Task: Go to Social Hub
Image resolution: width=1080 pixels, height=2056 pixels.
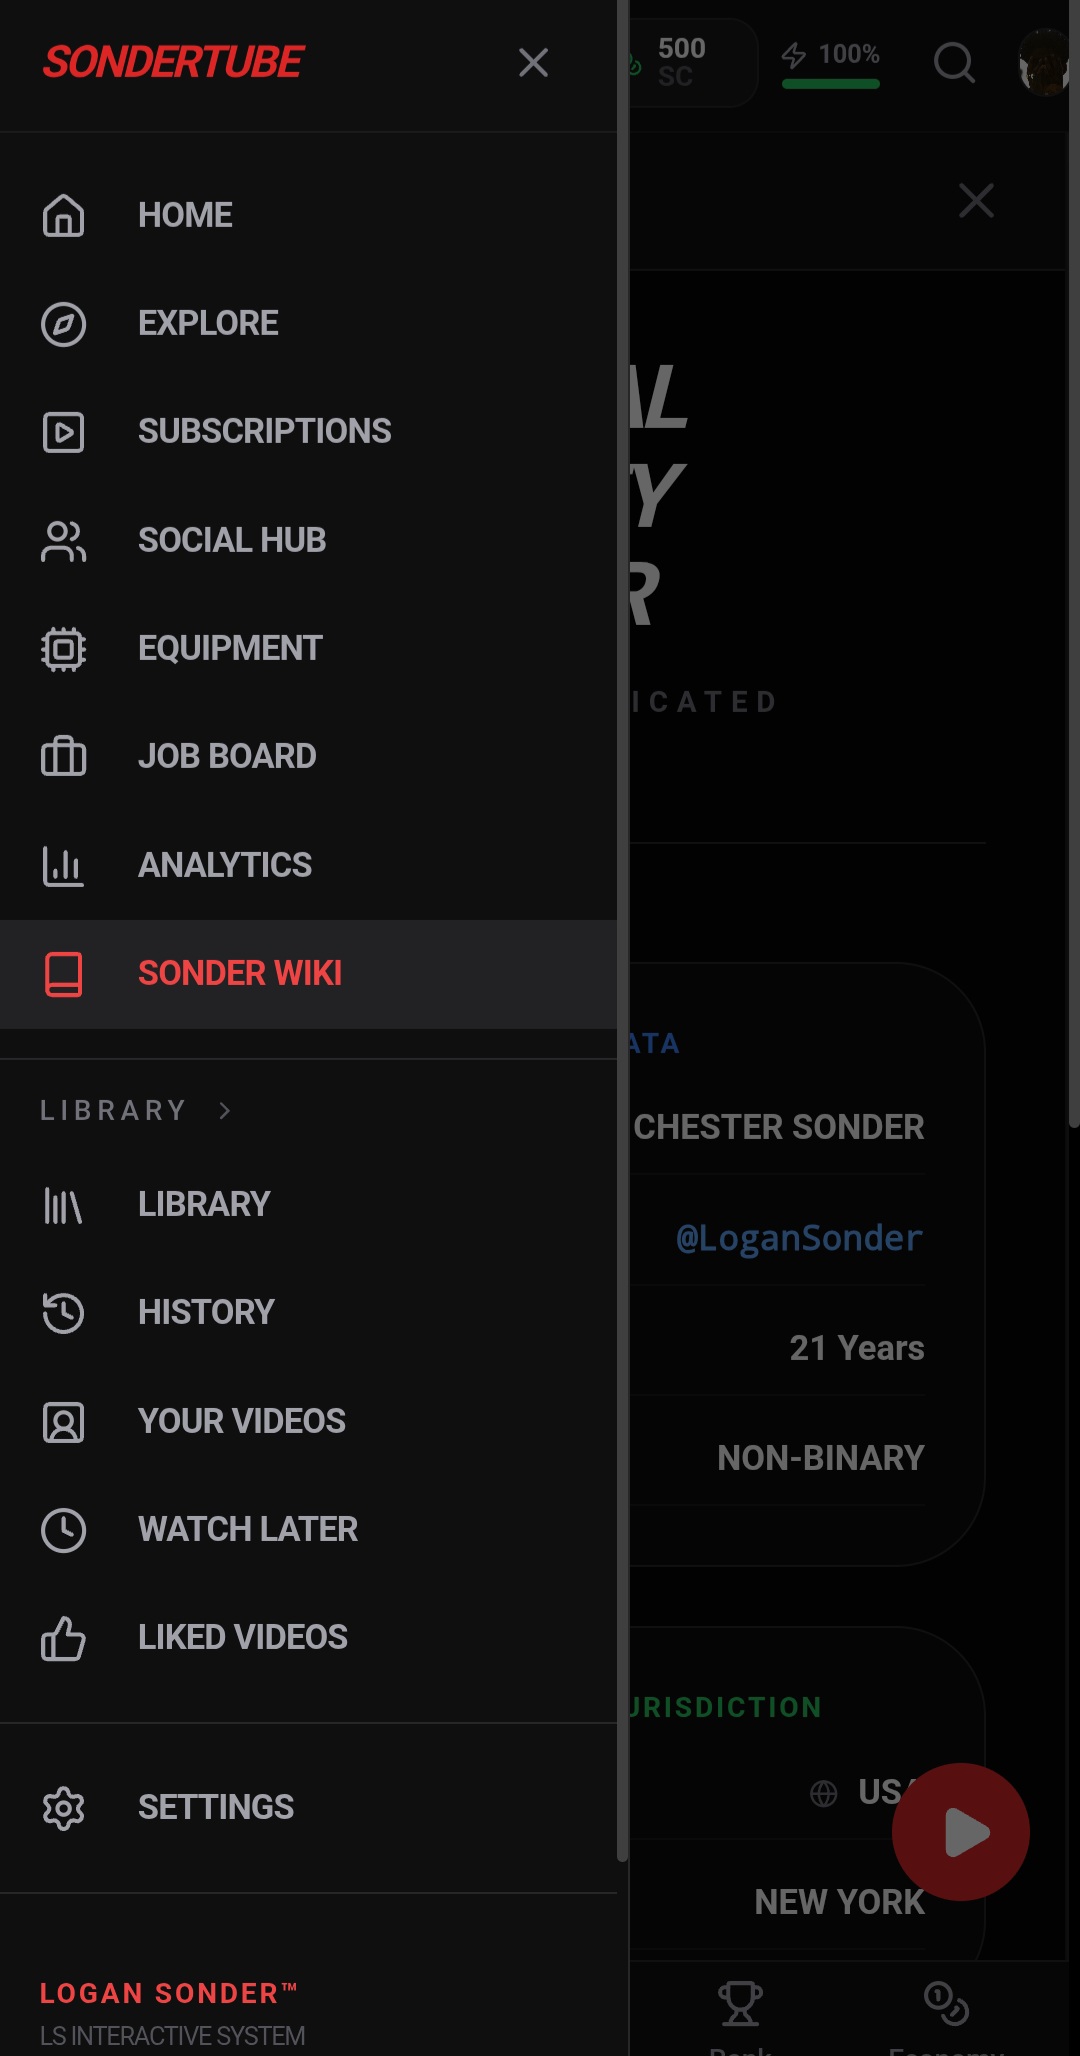Action: 231,540
